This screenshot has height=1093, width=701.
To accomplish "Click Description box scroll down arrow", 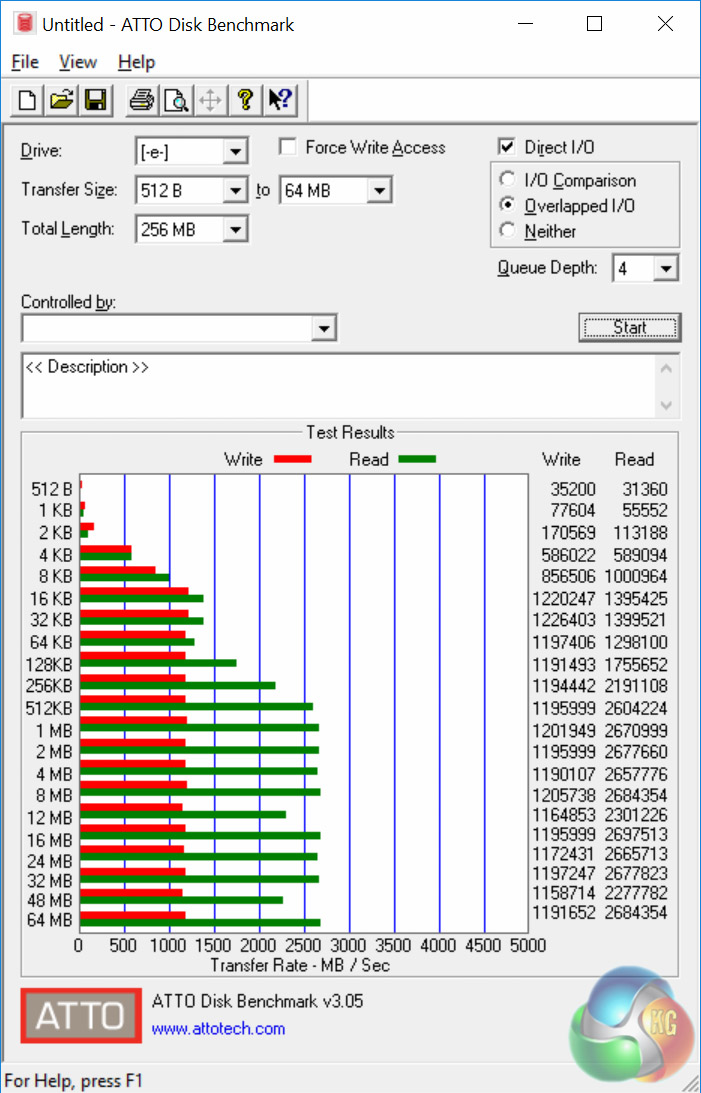I will (x=666, y=405).
